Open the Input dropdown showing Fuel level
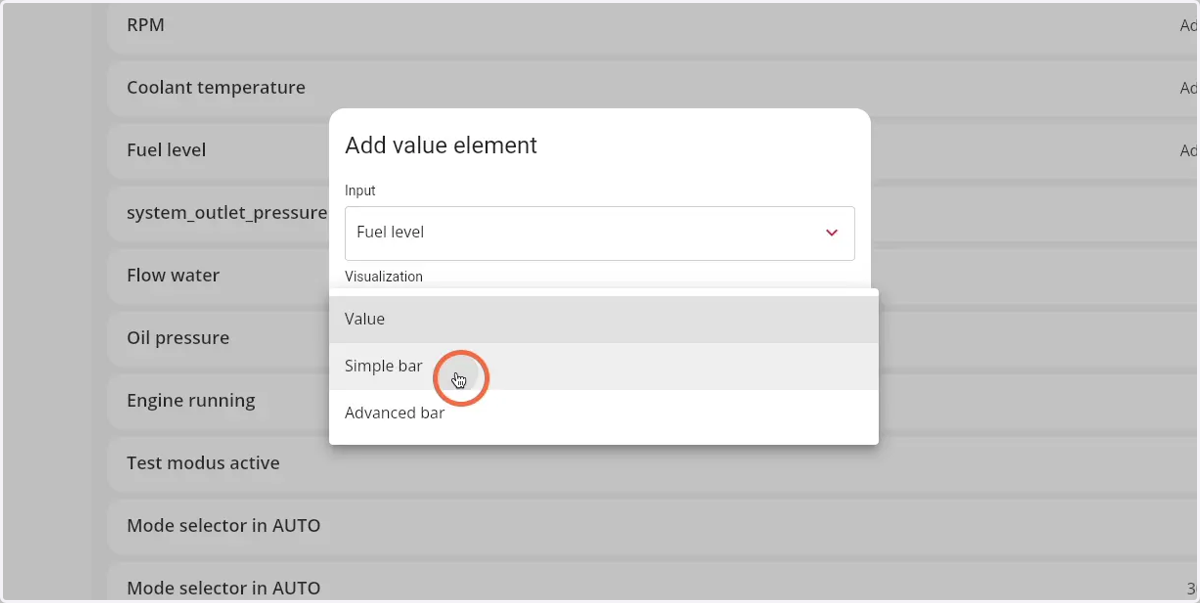This screenshot has height=603, width=1200. pos(599,233)
